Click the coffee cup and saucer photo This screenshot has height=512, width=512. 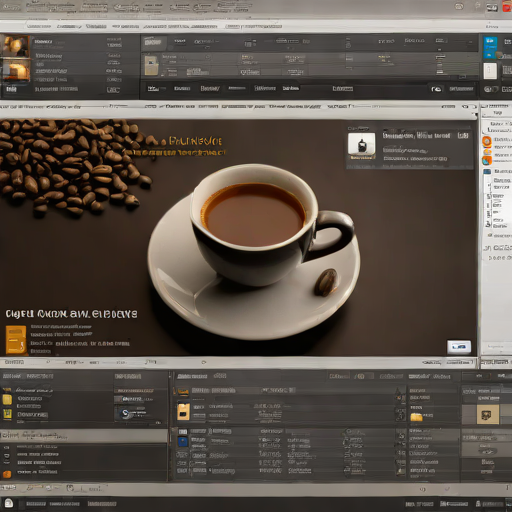pos(254,252)
